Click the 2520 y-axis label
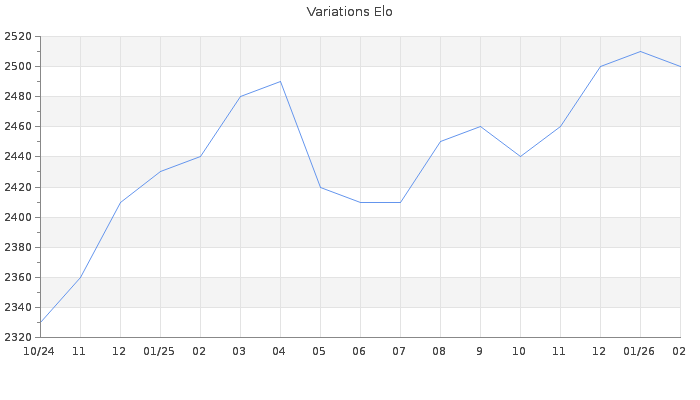This screenshot has width=700, height=400. coord(18,37)
